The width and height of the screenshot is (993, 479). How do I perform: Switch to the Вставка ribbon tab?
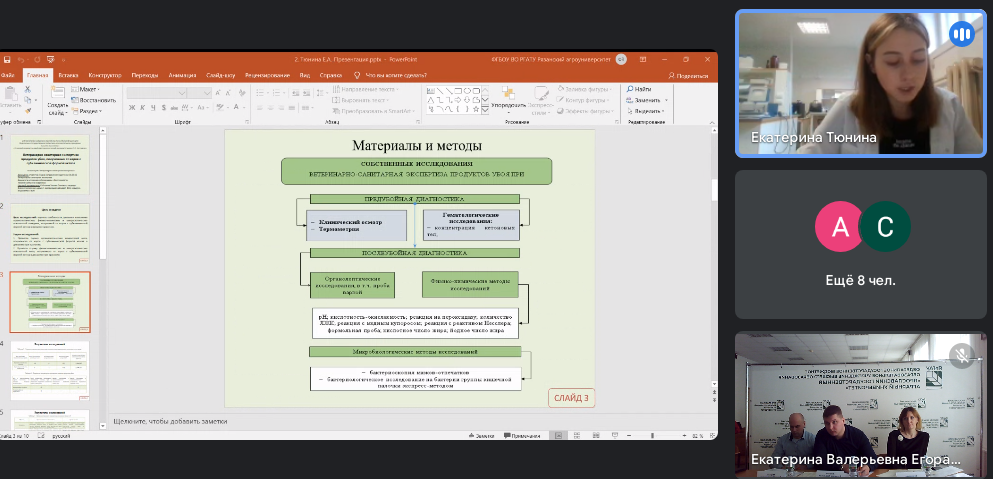(68, 75)
